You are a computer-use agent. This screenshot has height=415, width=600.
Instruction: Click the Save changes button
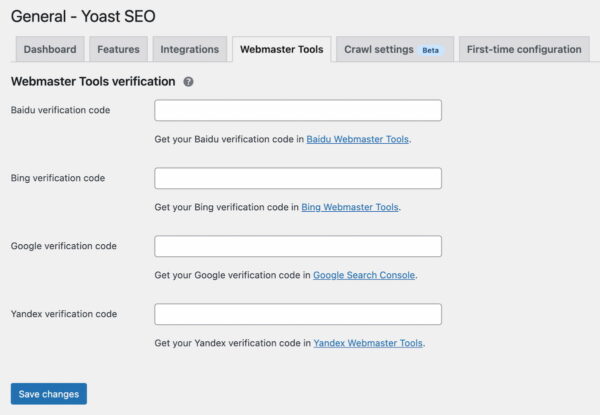pos(49,394)
